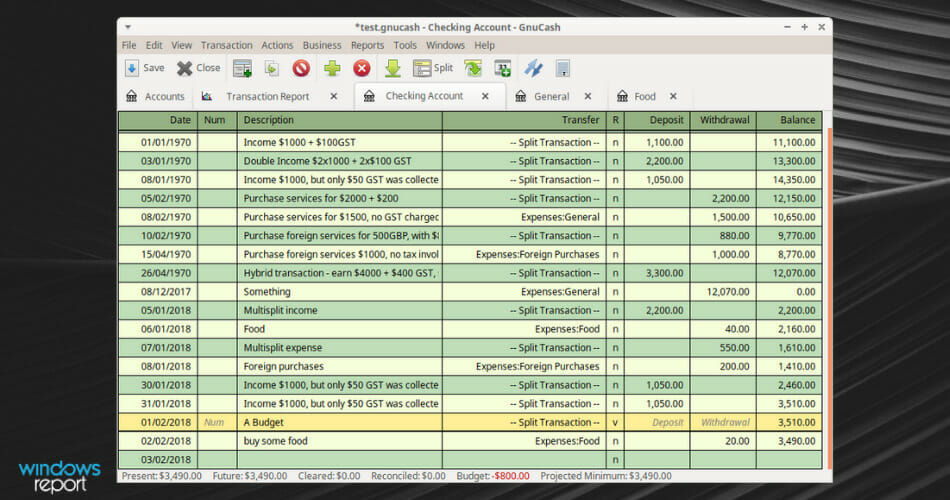
Task: Open the Business menu
Action: 322,45
